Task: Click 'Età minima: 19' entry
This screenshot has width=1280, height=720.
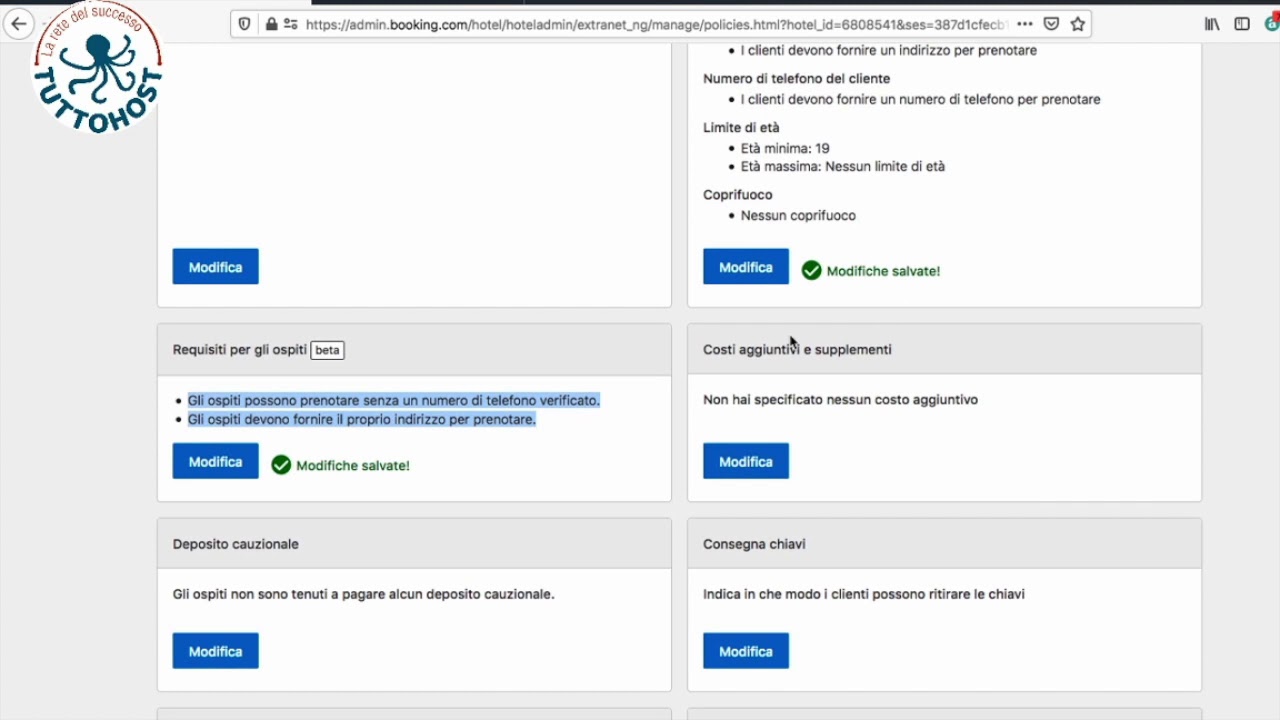Action: click(x=785, y=148)
